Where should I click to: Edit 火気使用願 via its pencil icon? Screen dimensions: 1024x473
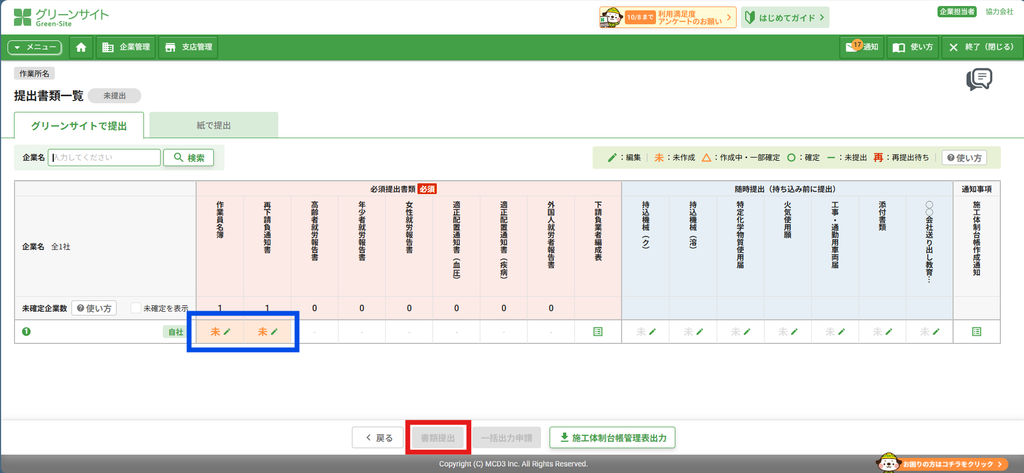click(x=794, y=332)
